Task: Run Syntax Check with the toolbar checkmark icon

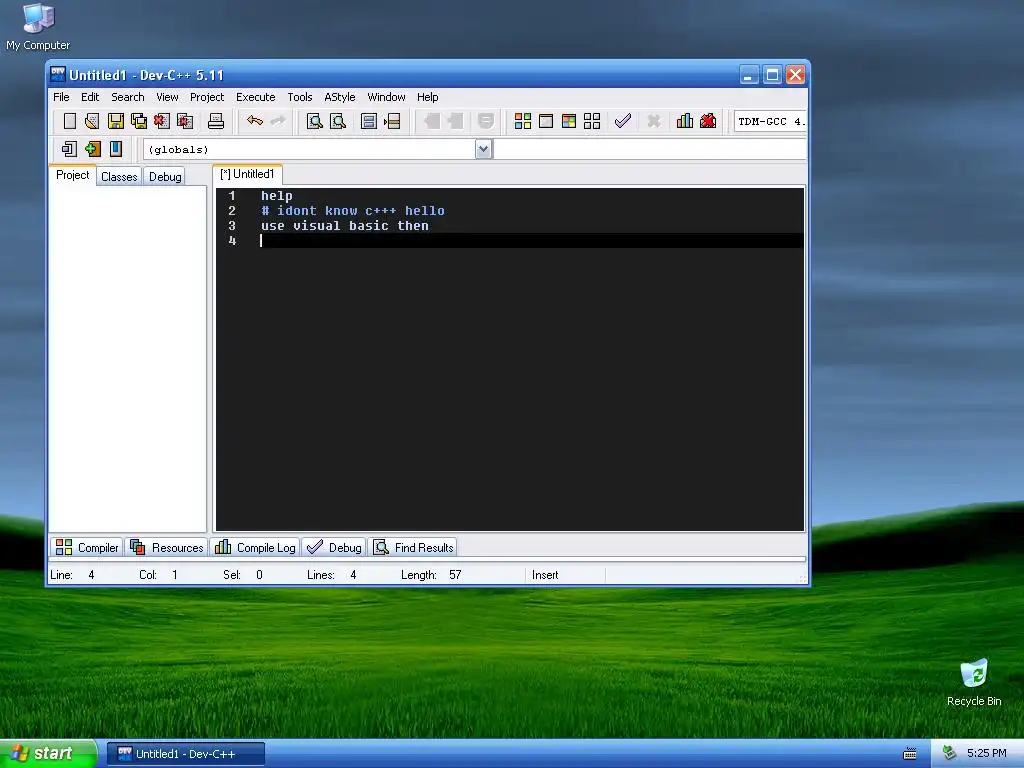Action: (622, 121)
